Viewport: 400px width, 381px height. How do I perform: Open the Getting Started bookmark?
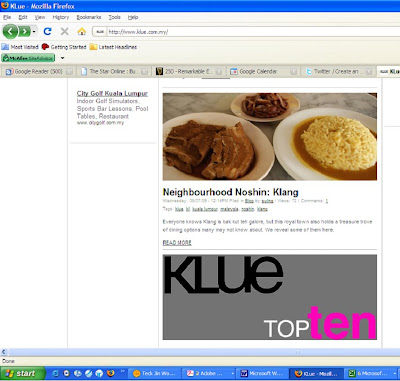coord(64,47)
